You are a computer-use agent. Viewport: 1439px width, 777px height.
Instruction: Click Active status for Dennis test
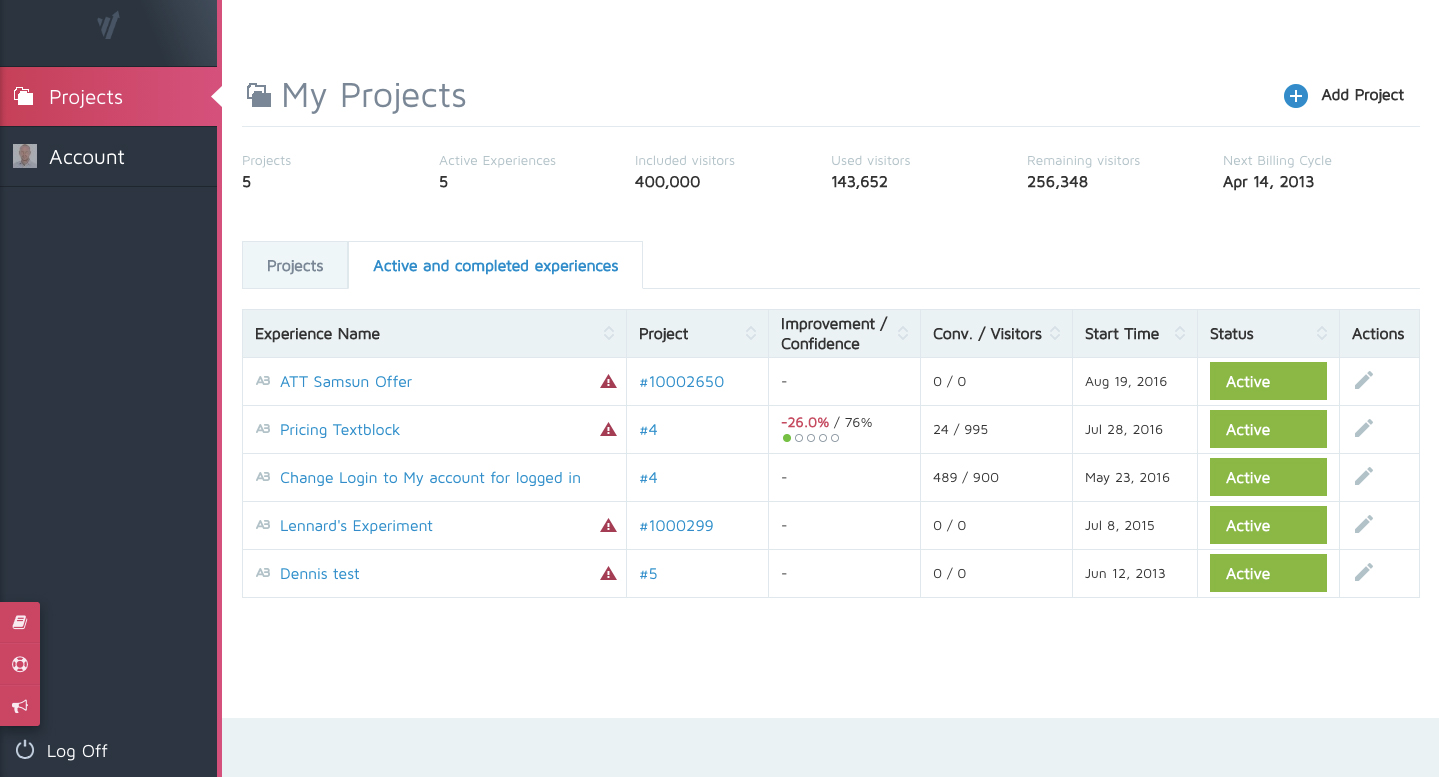coord(1268,574)
